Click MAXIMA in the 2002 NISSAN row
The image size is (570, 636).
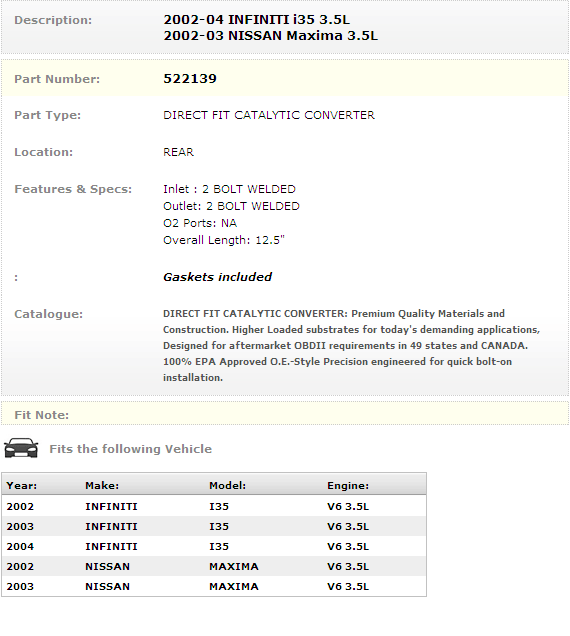click(x=234, y=567)
